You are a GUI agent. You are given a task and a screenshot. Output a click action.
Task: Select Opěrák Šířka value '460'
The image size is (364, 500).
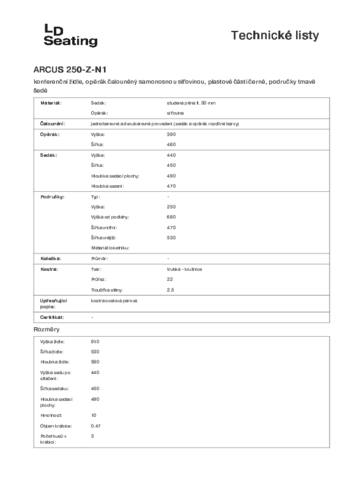171,144
